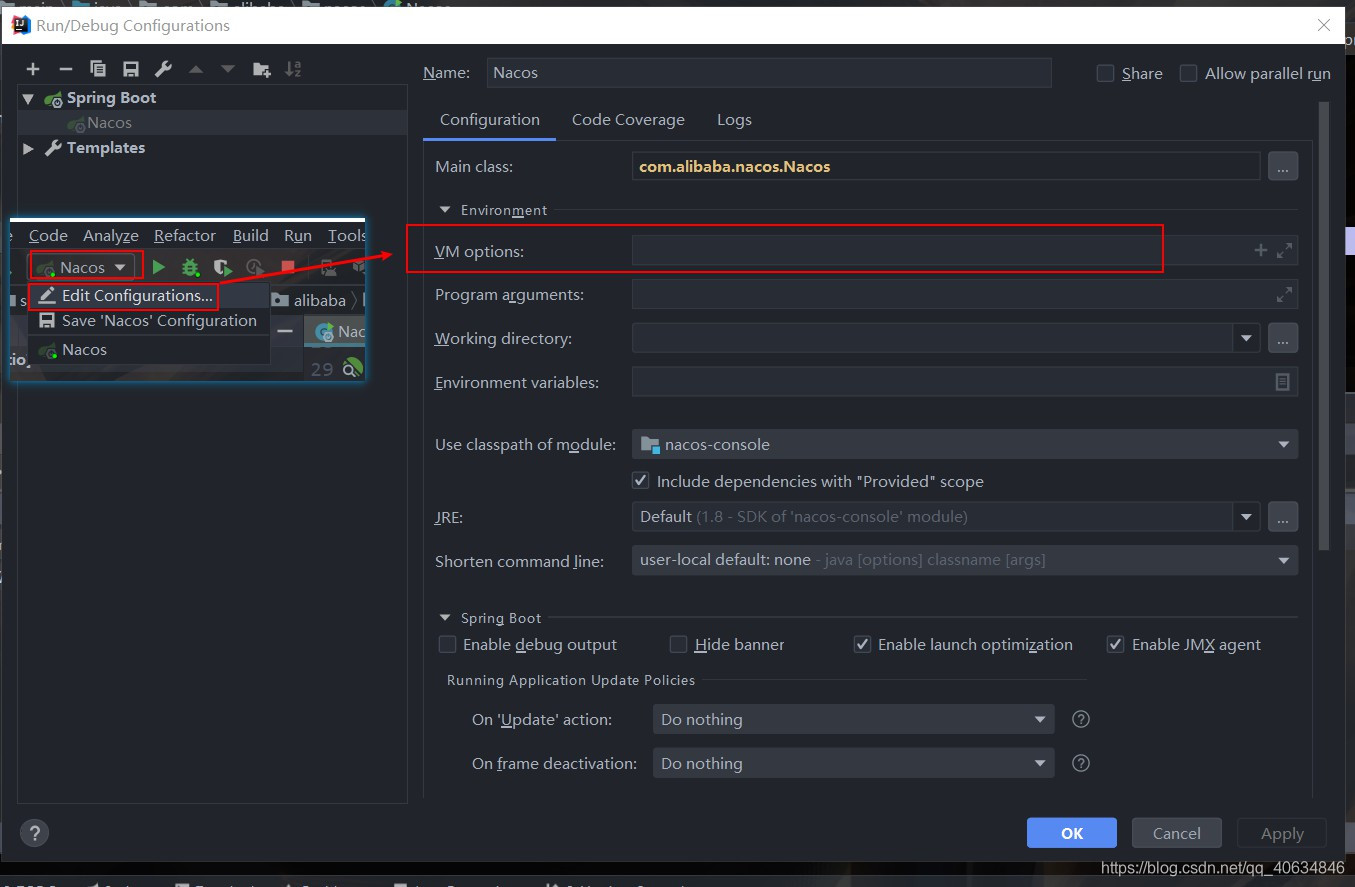Enable debug output checkbox
Image resolution: width=1355 pixels, height=887 pixels.
(x=447, y=644)
